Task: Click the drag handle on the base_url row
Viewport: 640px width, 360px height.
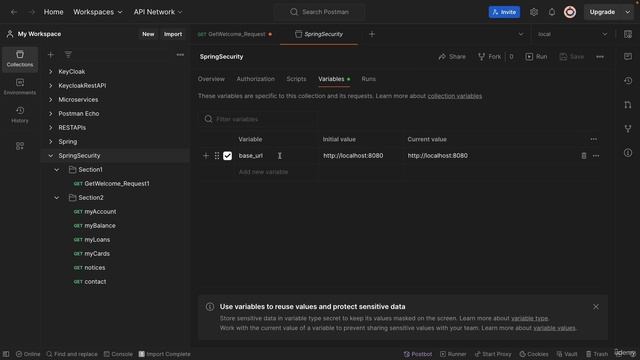Action: pyautogui.click(x=217, y=156)
